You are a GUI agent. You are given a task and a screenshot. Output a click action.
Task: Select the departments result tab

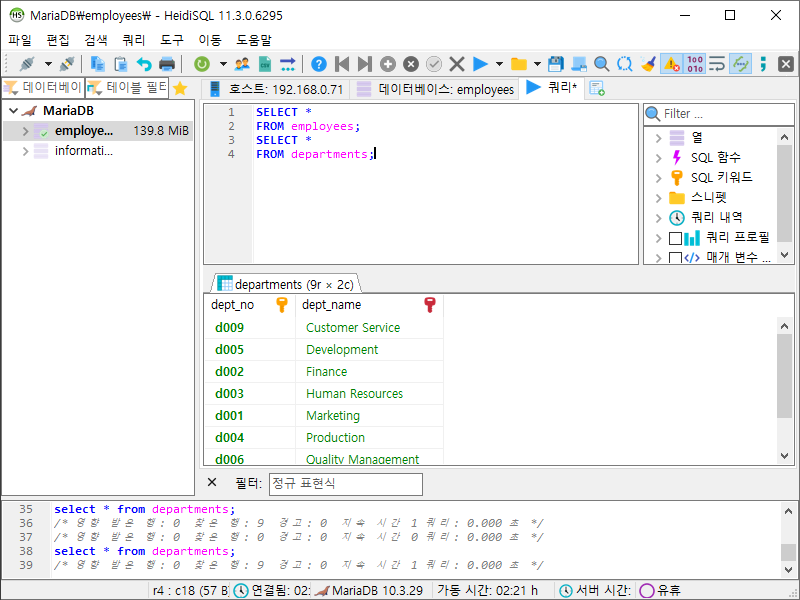click(286, 284)
